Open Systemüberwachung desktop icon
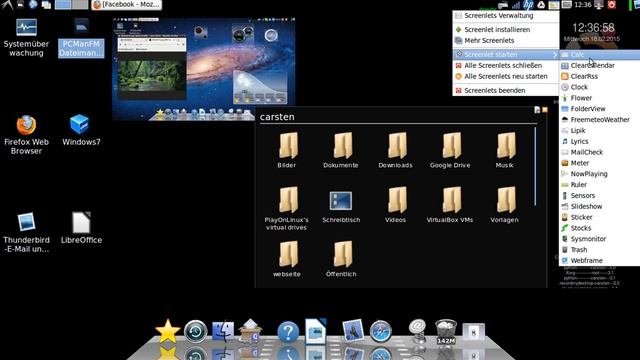Screen dimensions: 640x360 pos(26,38)
